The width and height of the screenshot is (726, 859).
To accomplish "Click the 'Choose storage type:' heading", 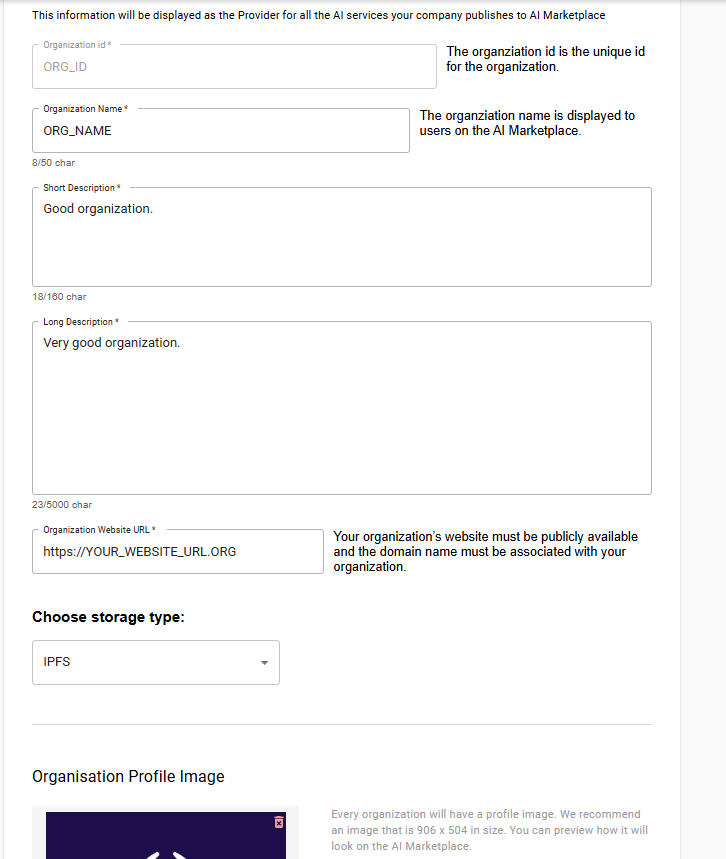I will (108, 617).
